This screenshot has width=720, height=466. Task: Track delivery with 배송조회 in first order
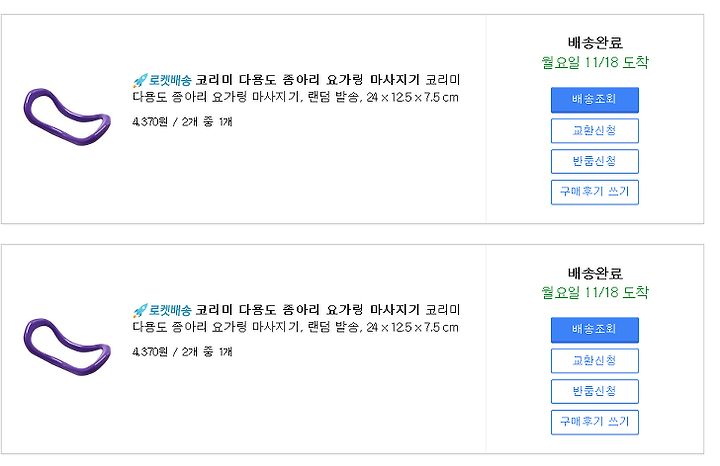click(x=595, y=100)
